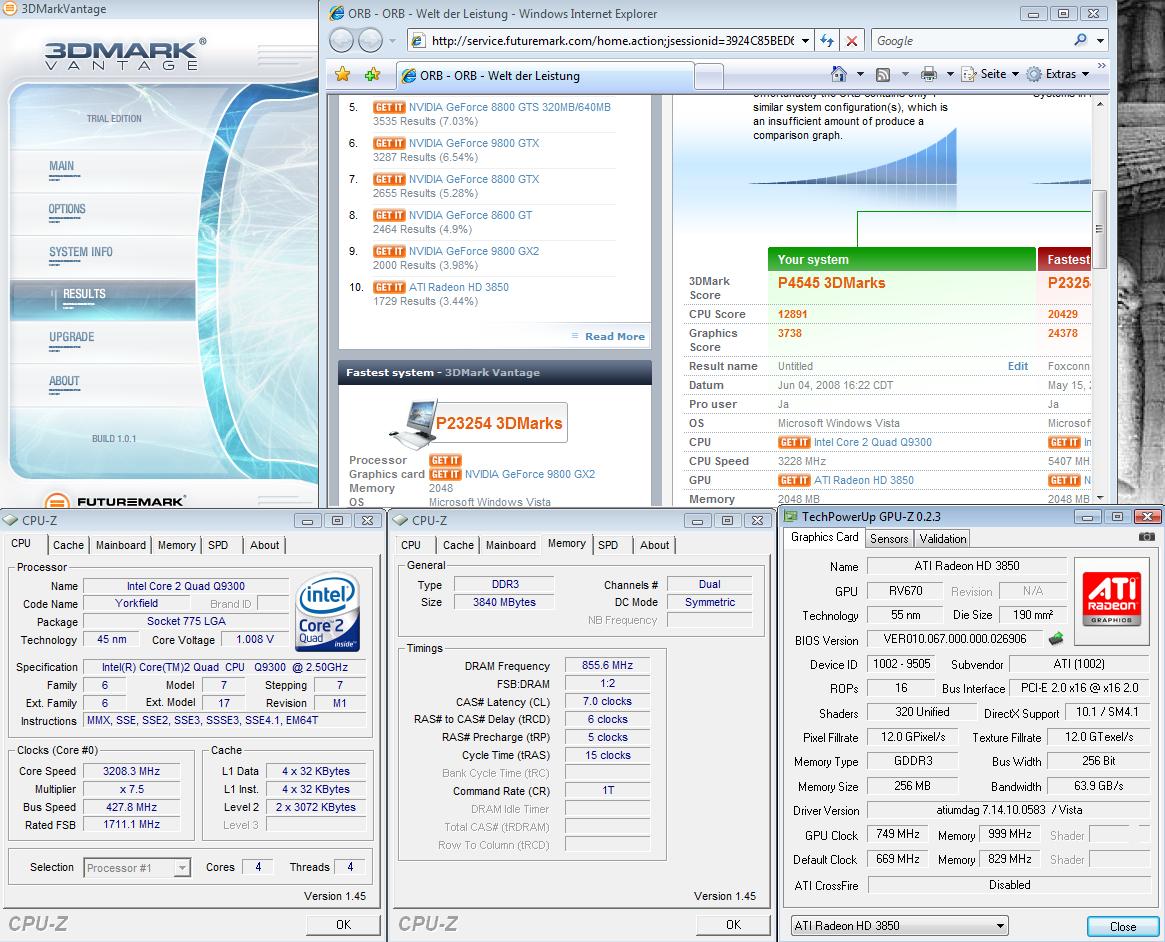Click the Internet Explorer address bar URL field
The image size is (1165, 942).
pos(613,41)
